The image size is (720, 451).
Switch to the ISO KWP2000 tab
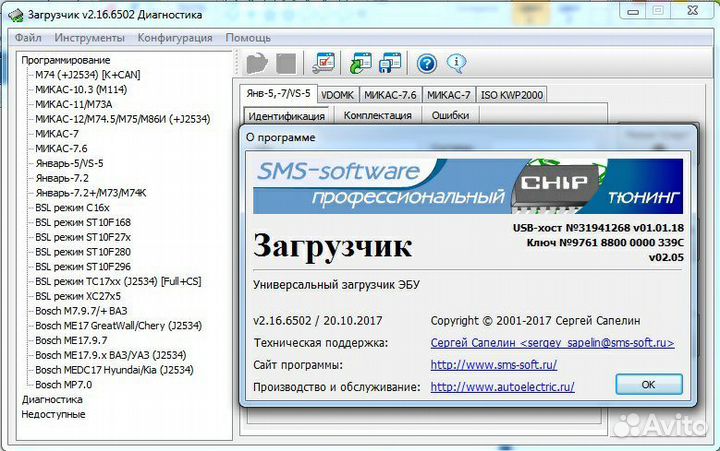coord(512,95)
